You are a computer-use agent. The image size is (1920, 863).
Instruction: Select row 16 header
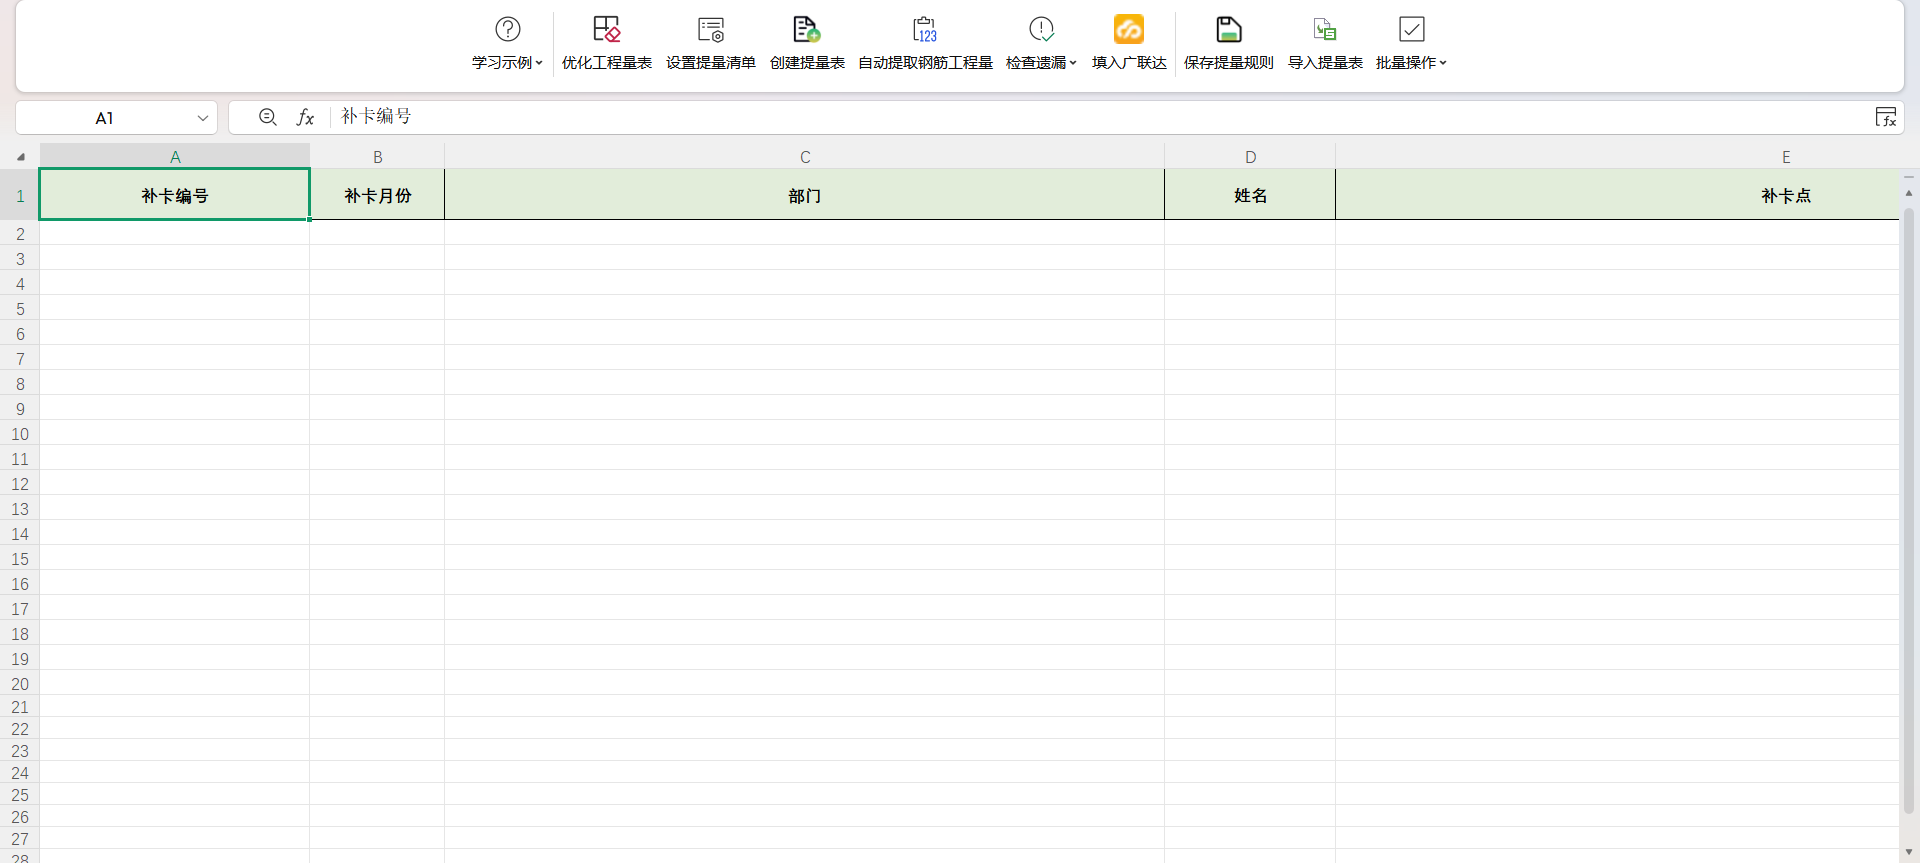coord(20,583)
